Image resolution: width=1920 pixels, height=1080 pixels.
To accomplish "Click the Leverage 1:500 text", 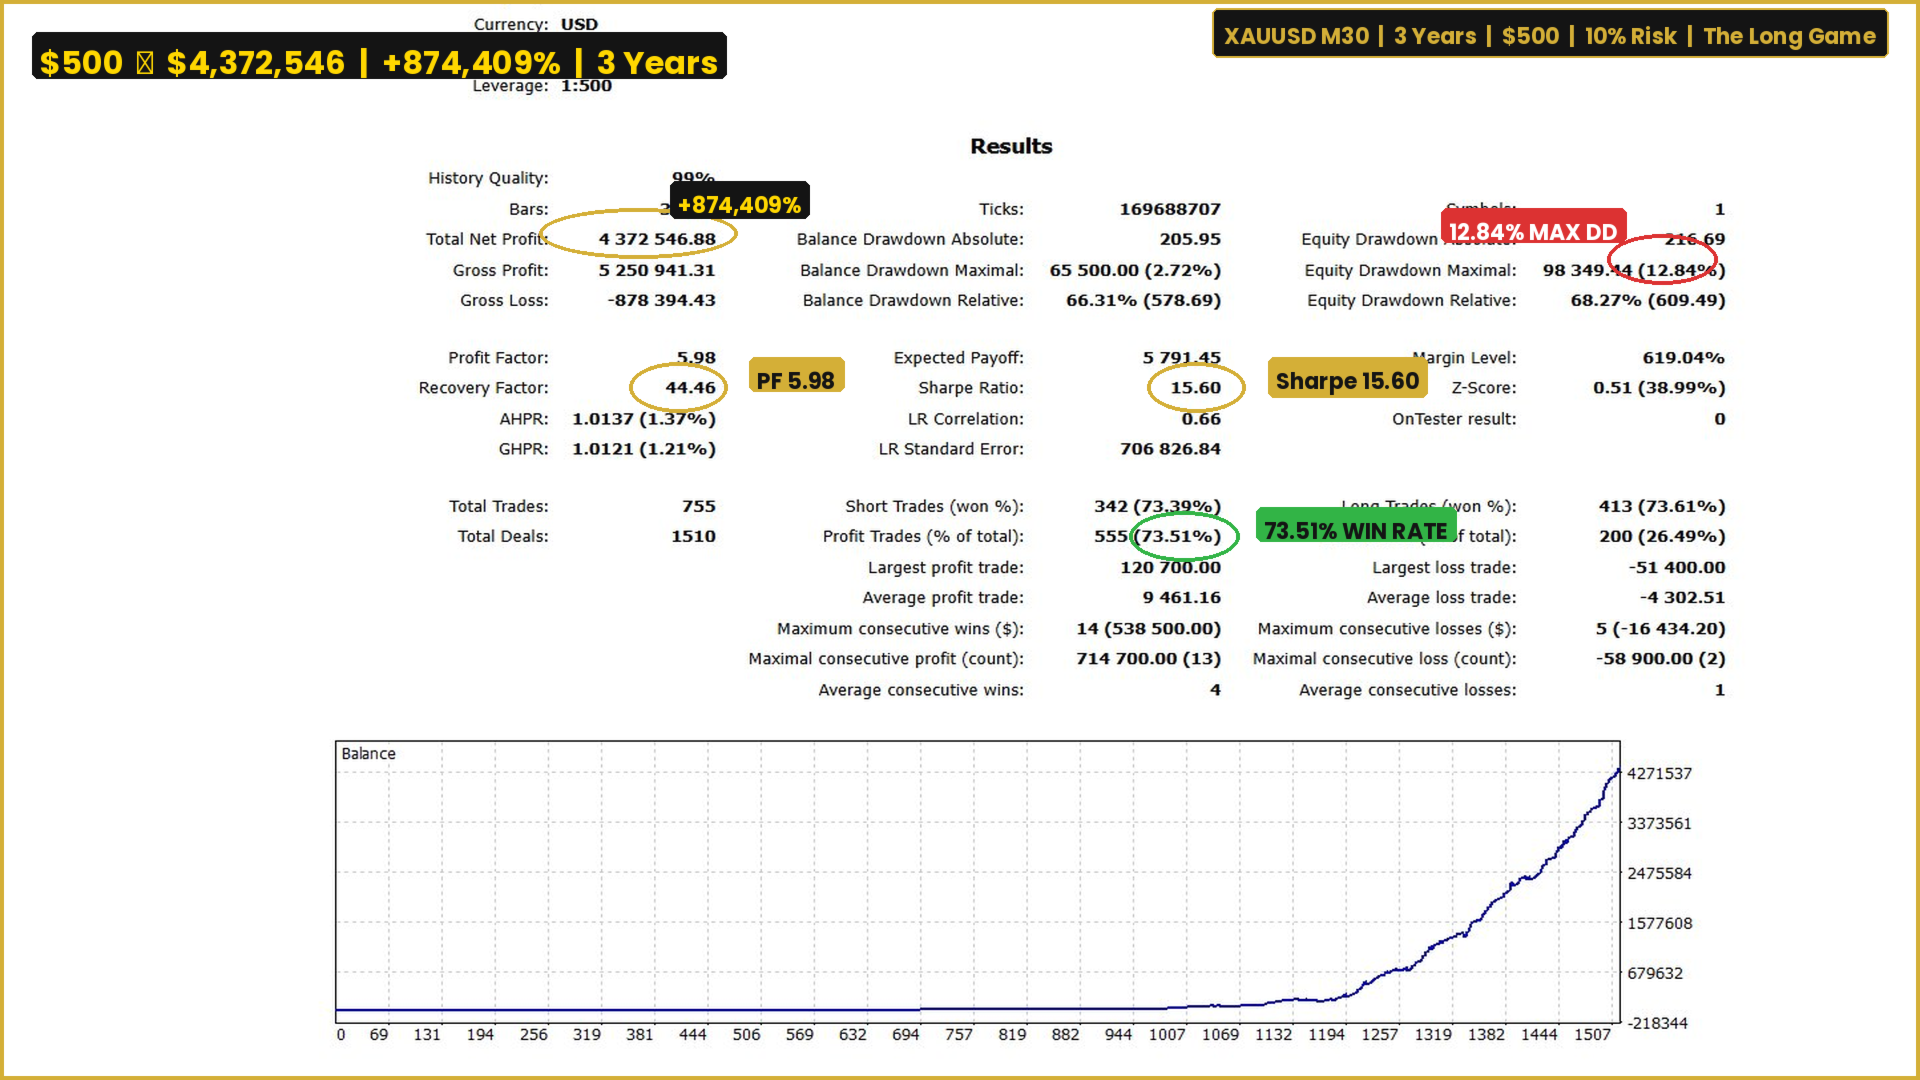I will tap(586, 86).
